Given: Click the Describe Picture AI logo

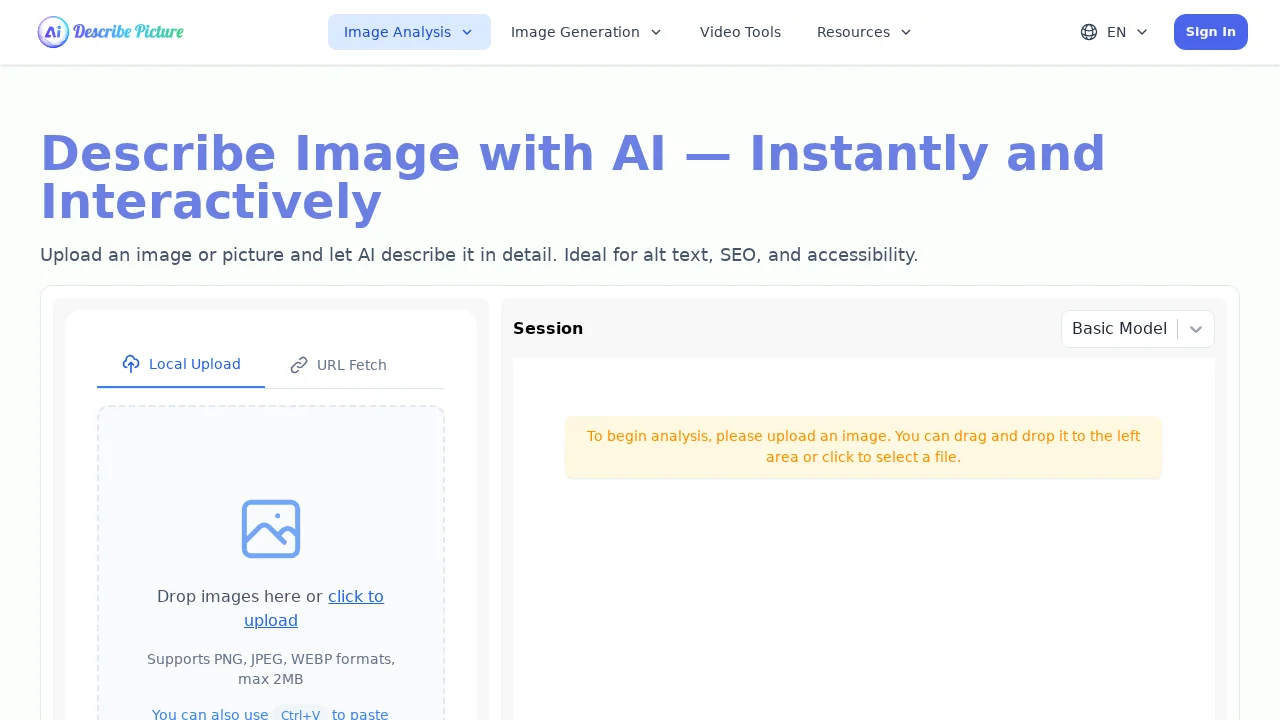Looking at the screenshot, I should tap(110, 31).
